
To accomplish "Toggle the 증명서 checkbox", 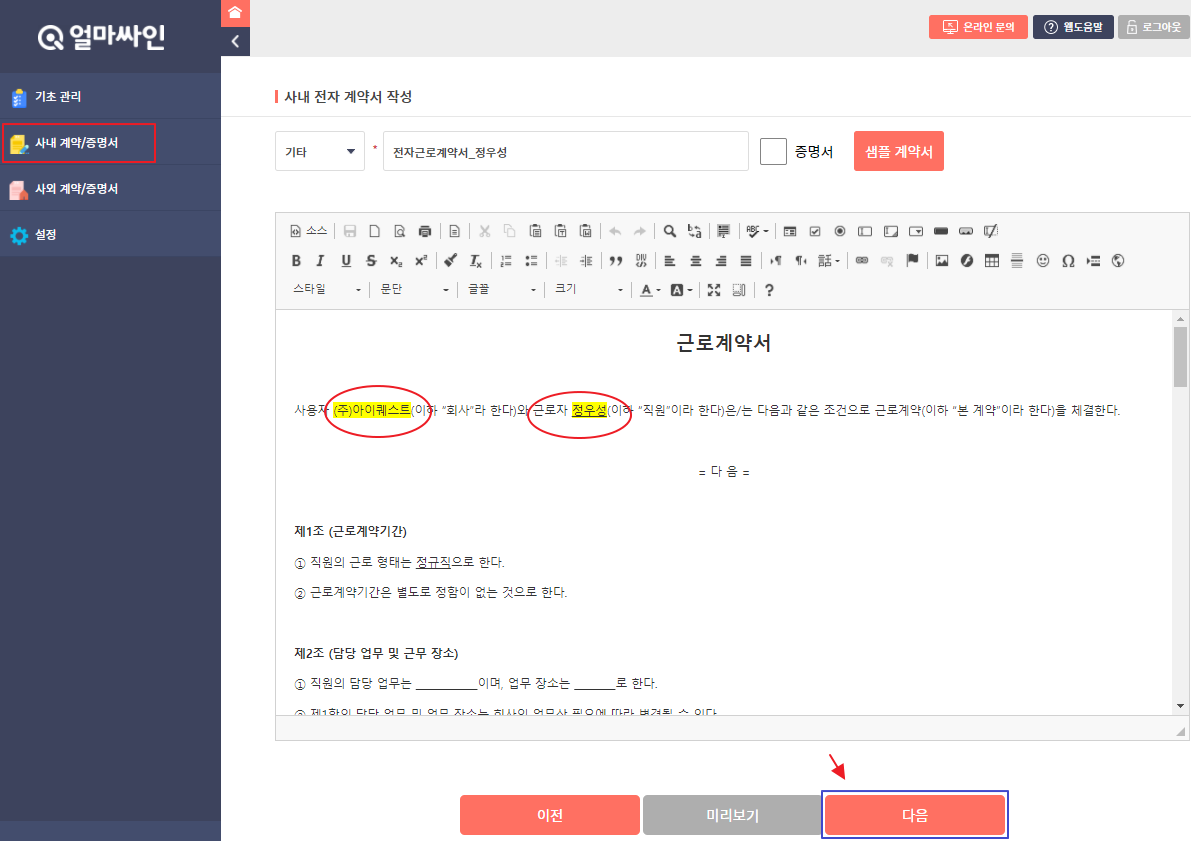I will [772, 151].
